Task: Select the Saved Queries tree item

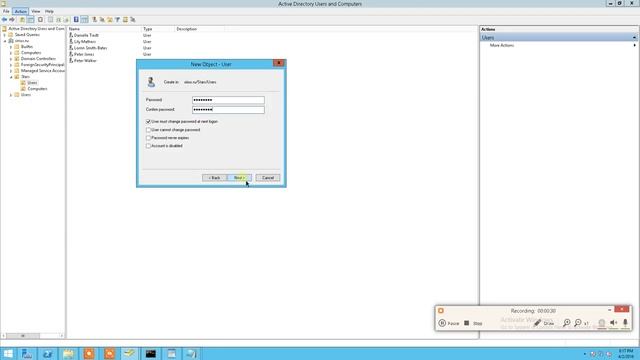Action: click(x=27, y=35)
